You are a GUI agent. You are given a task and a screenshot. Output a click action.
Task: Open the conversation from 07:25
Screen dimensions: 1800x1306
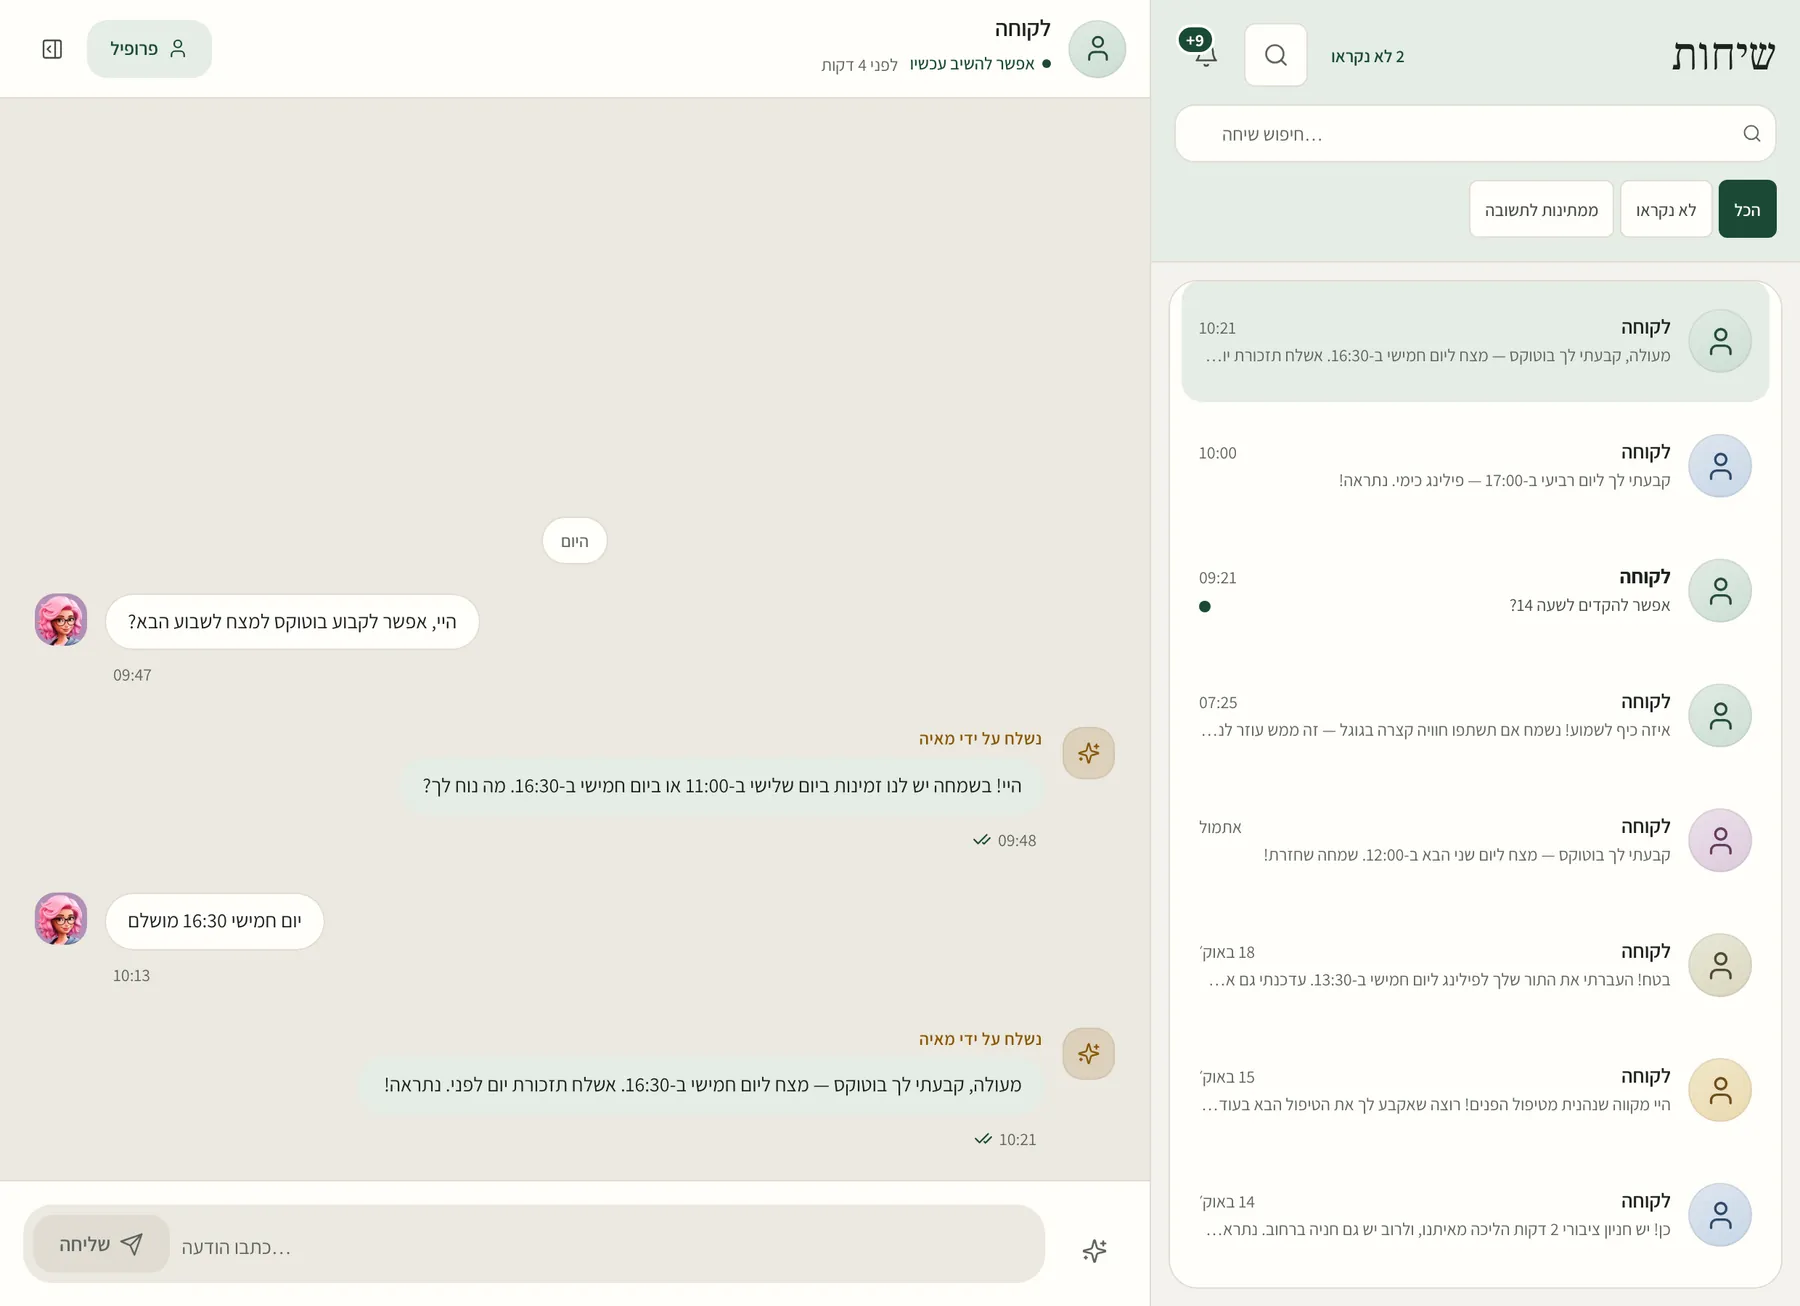(1475, 716)
